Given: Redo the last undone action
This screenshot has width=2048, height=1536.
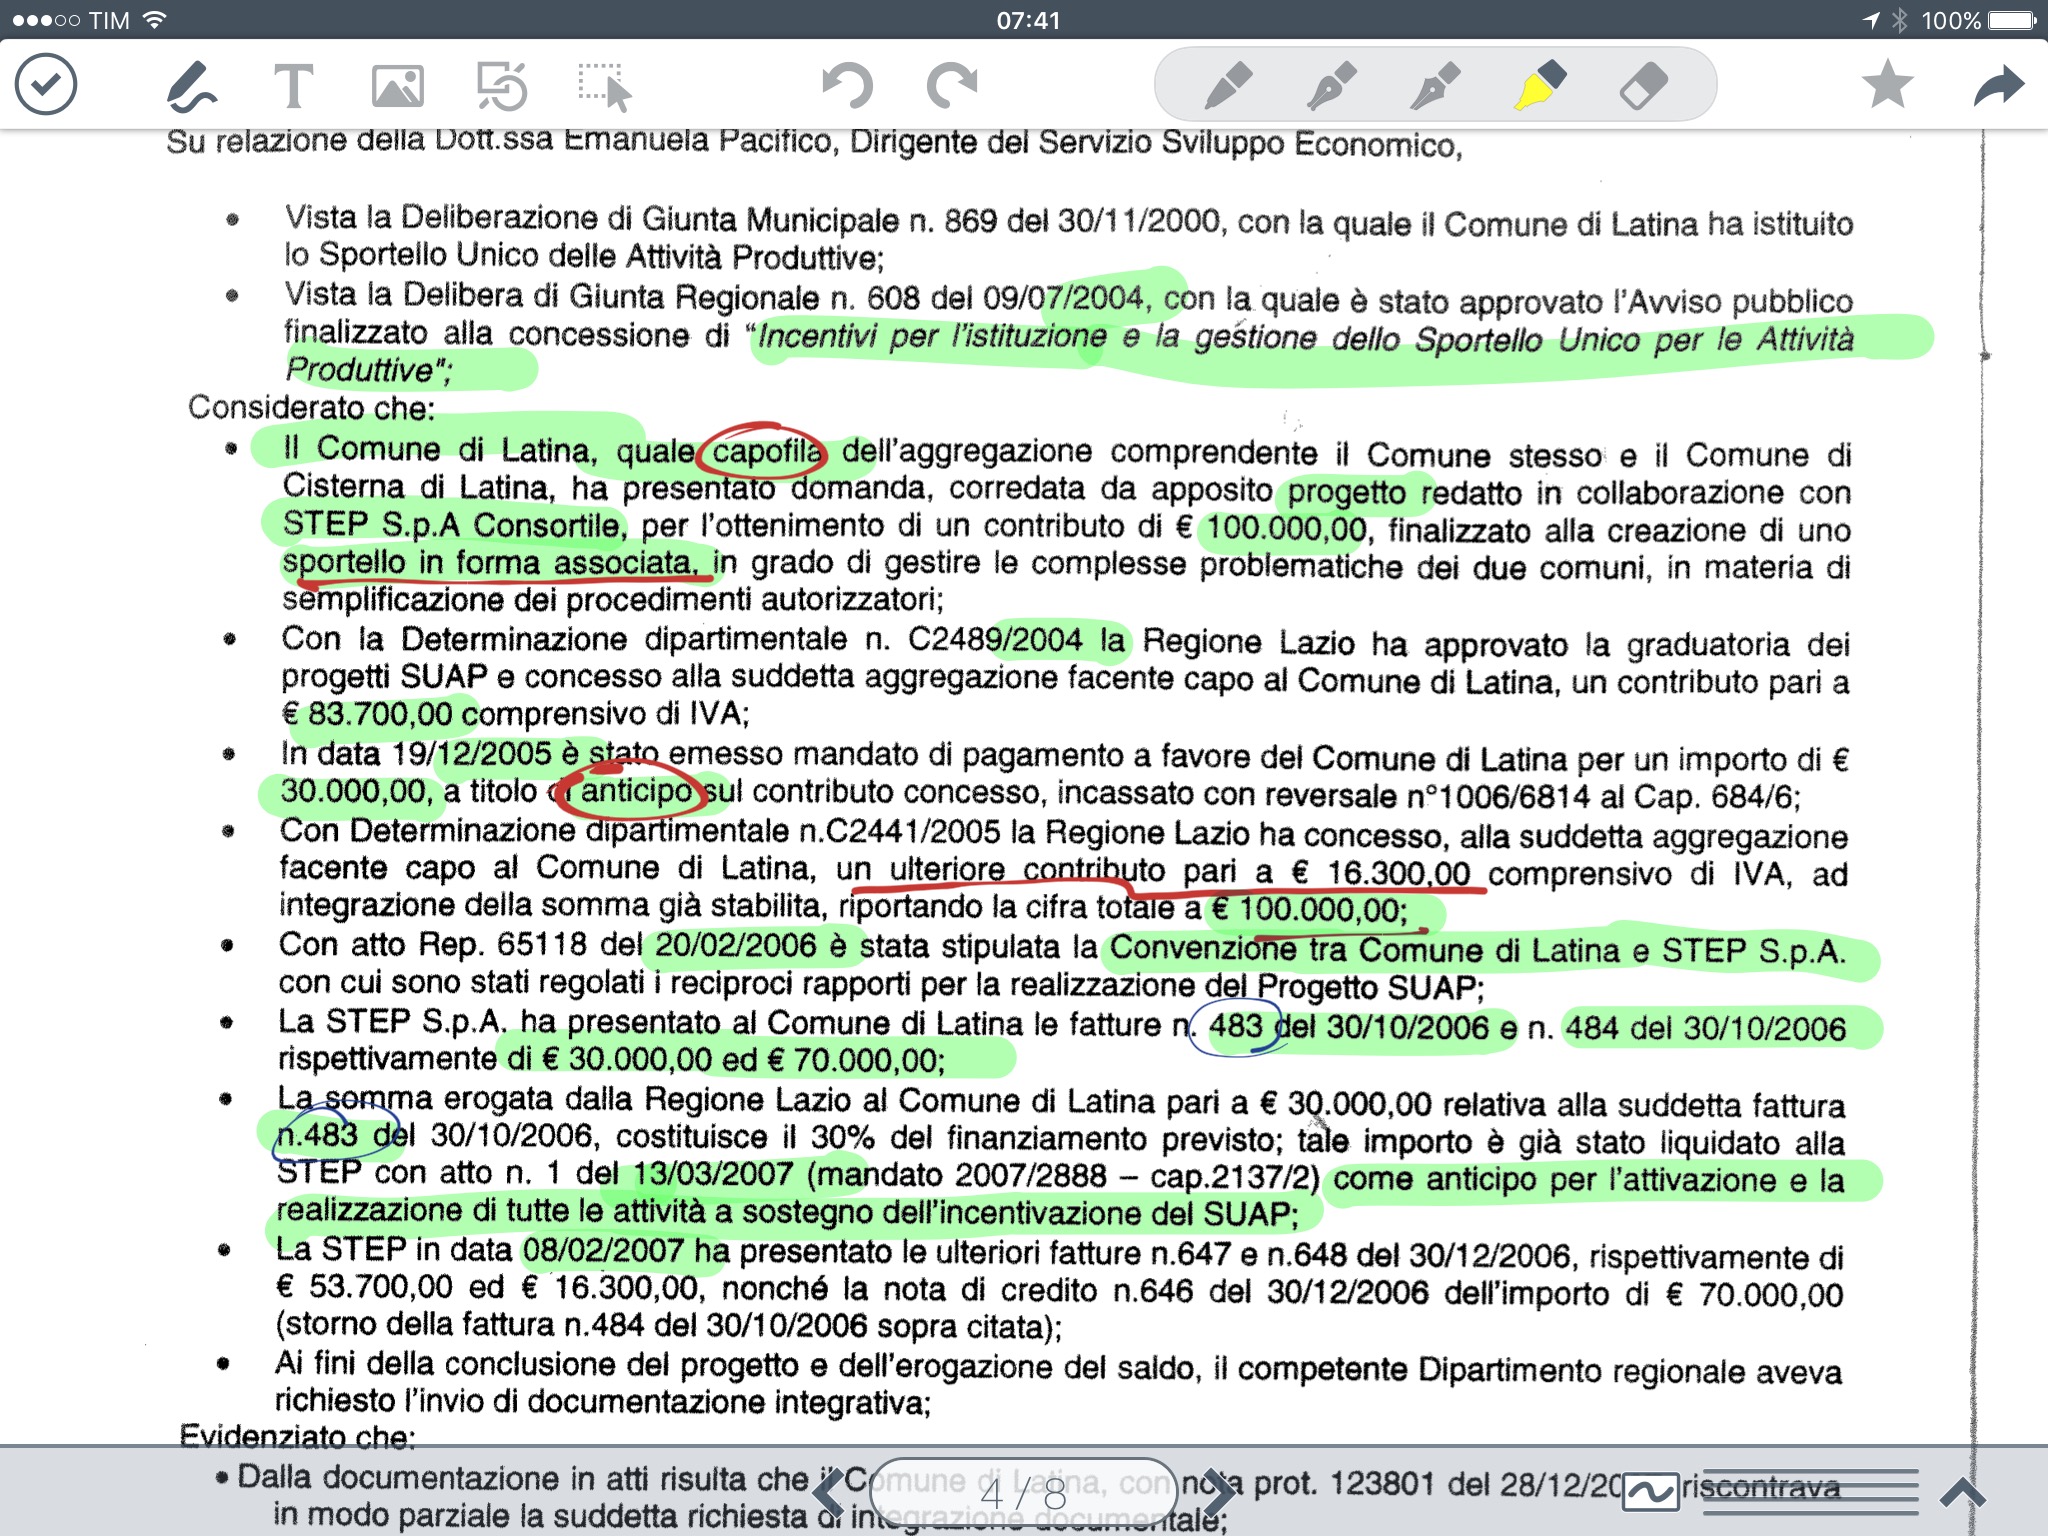Looking at the screenshot, I should (x=951, y=86).
